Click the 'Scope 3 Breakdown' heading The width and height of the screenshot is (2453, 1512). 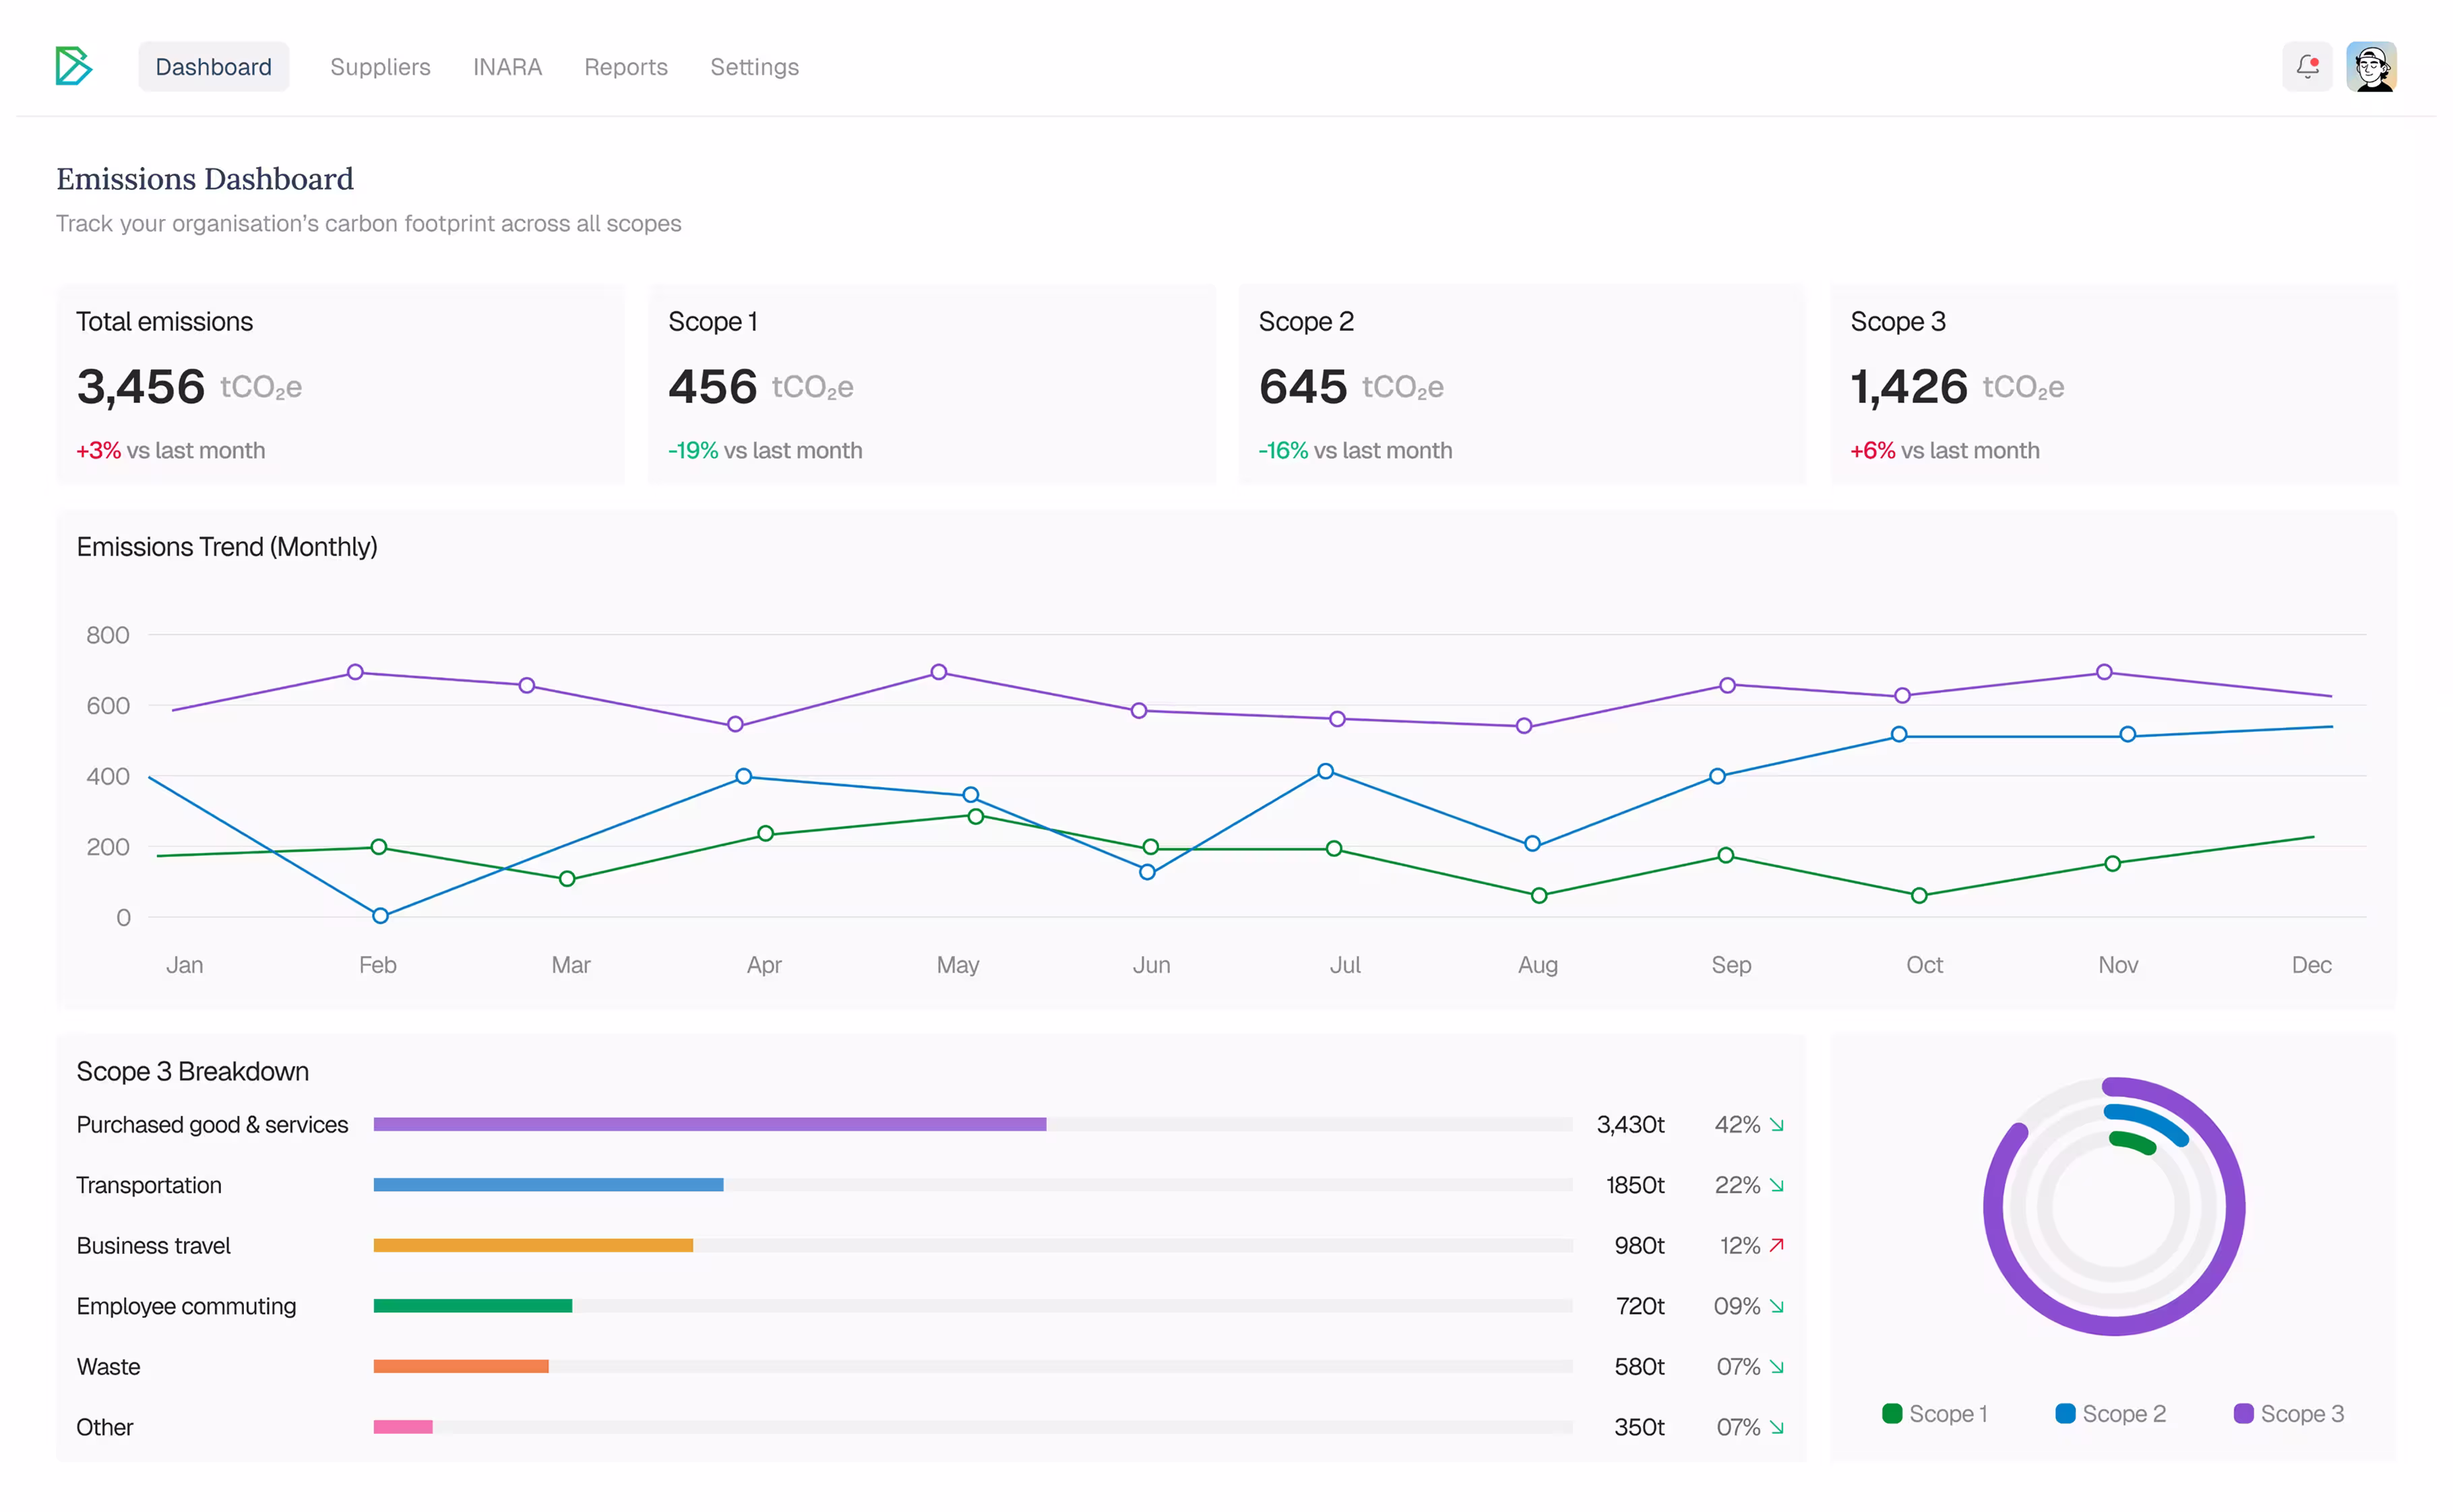tap(192, 1071)
